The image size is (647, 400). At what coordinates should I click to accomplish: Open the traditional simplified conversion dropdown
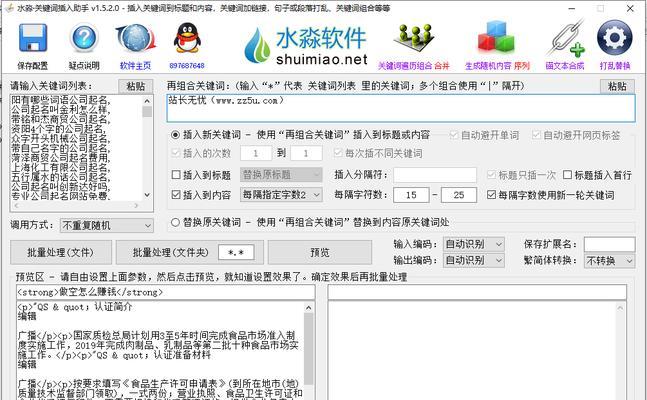point(609,261)
